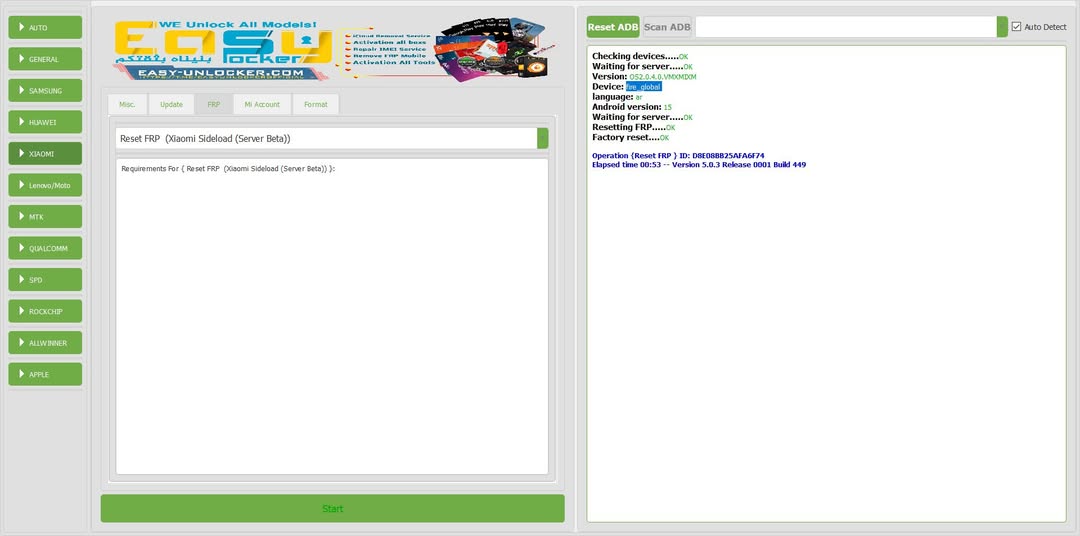Open the SPD sidebar category
The height and width of the screenshot is (536, 1080).
tap(45, 280)
